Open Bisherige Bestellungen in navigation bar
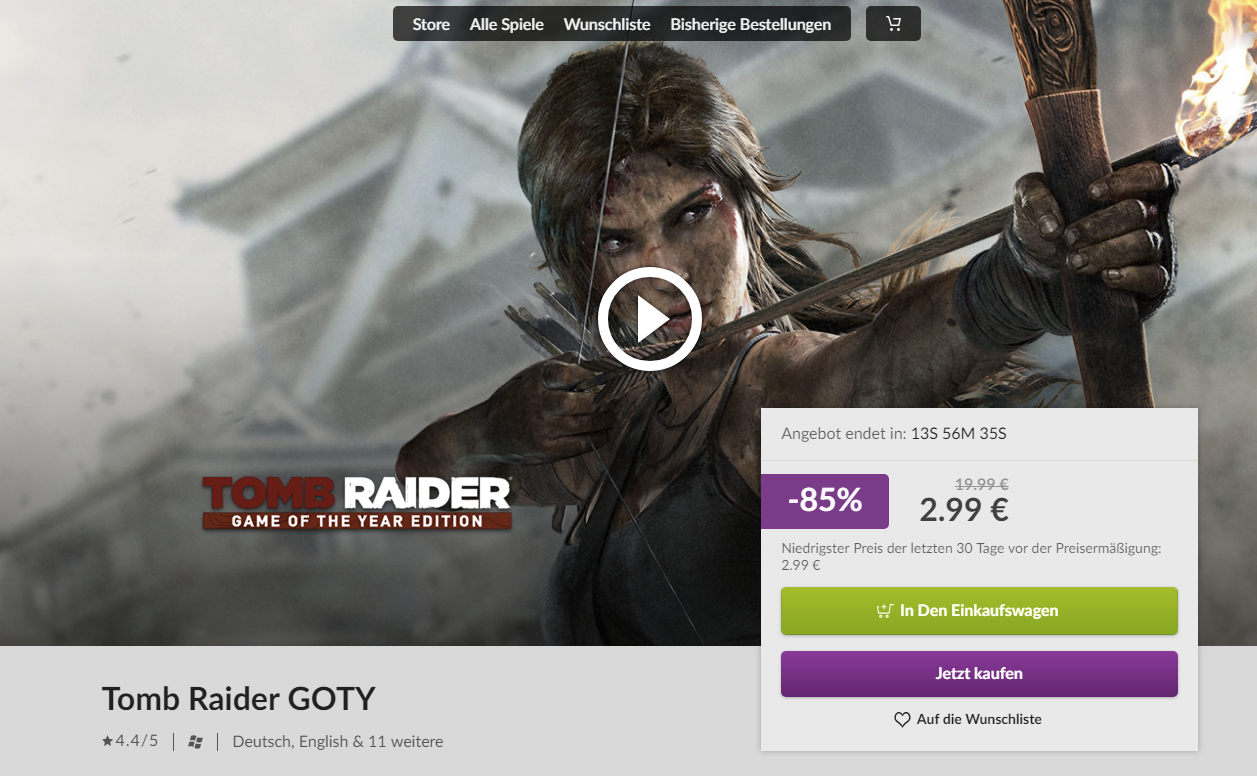Screen dimensions: 1257x776 pyautogui.click(x=750, y=24)
